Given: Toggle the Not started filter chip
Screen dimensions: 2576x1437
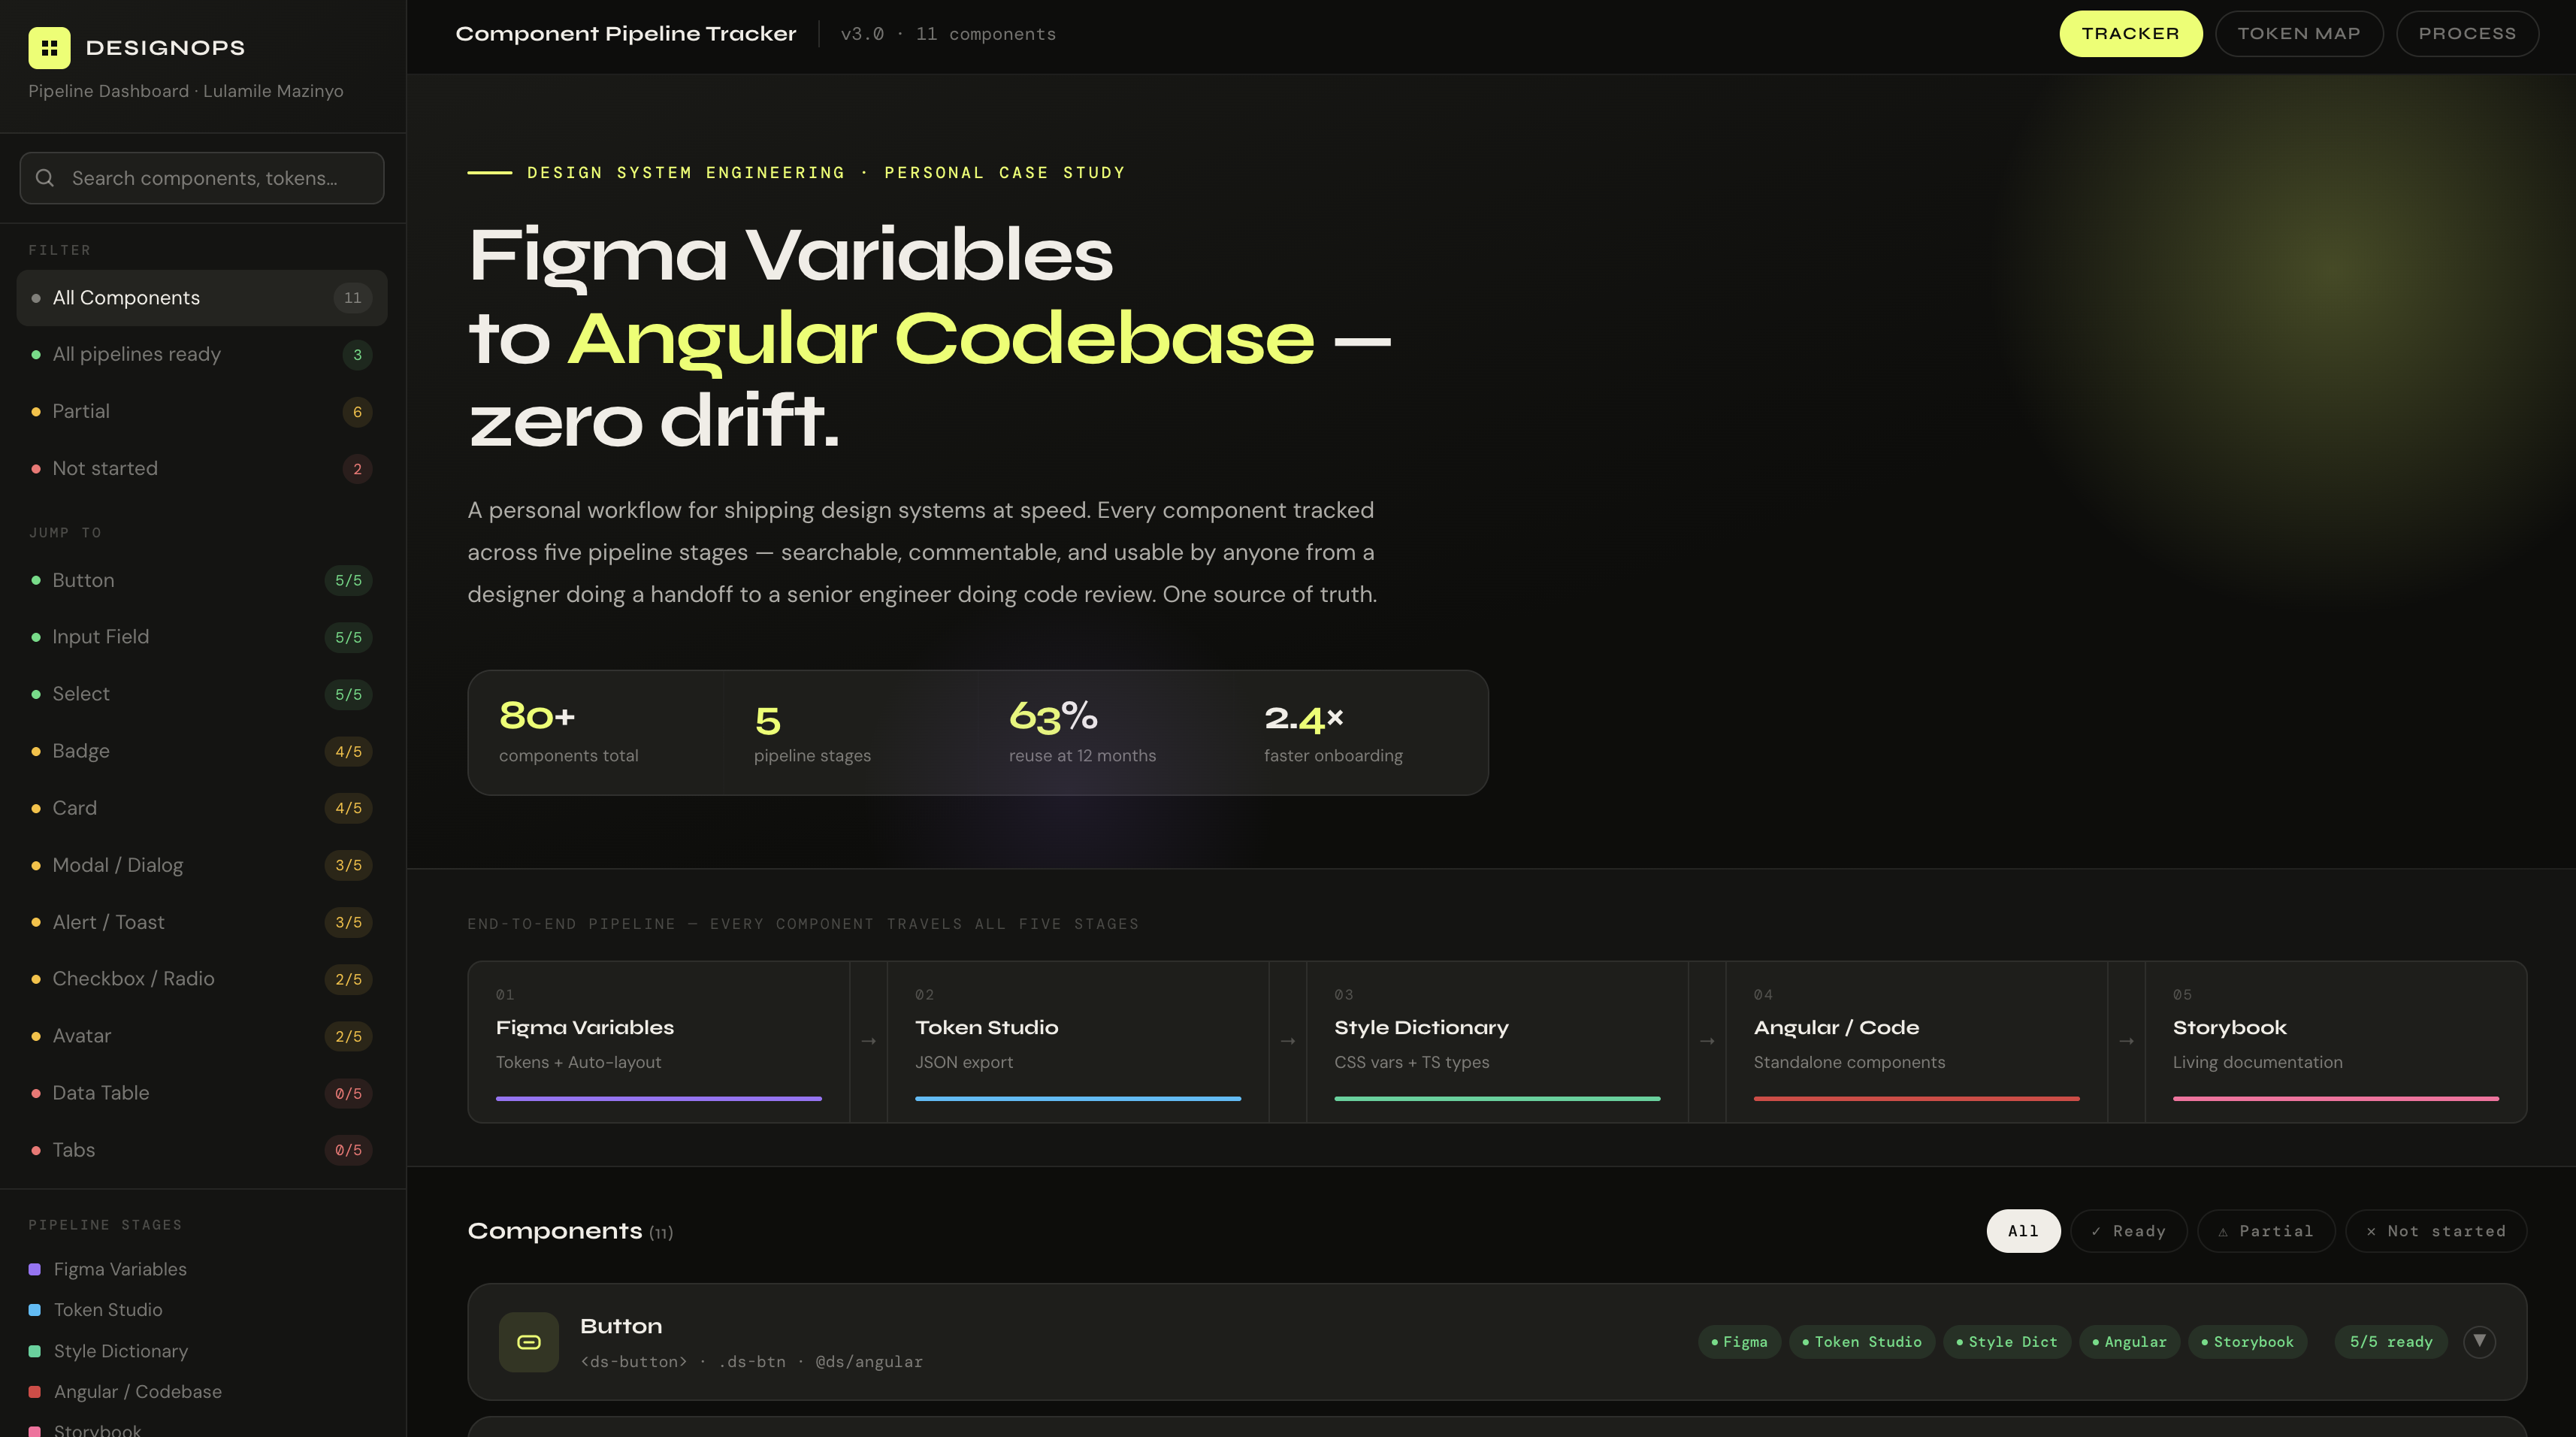Looking at the screenshot, I should pos(2436,1232).
